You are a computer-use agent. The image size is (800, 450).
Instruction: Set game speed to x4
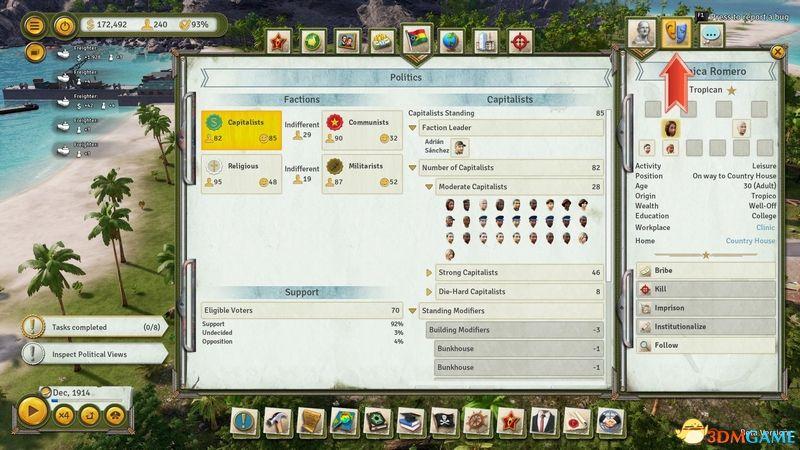[x=63, y=415]
